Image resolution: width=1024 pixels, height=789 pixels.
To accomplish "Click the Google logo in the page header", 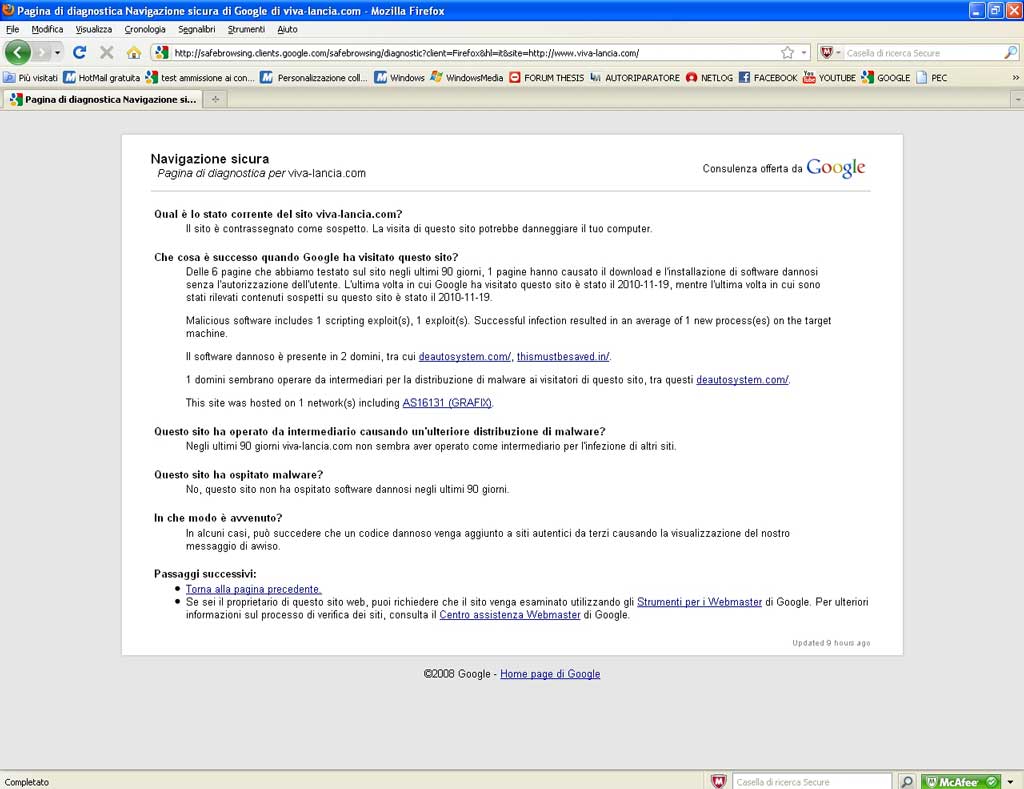I will tap(835, 168).
